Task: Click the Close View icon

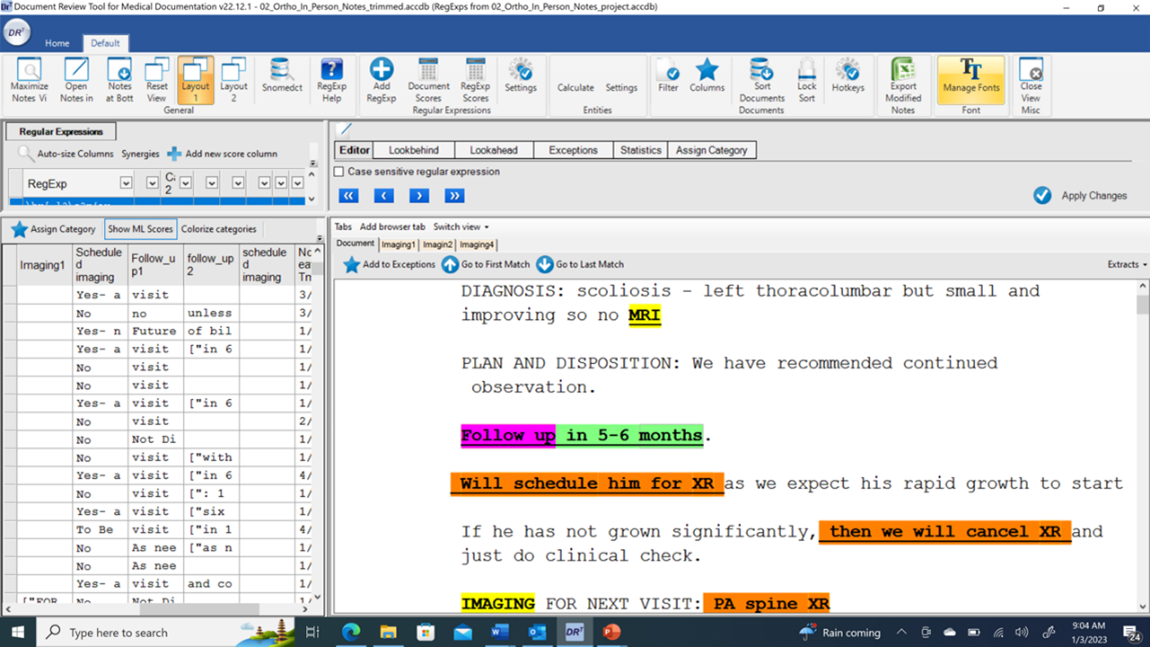Action: point(1030,70)
